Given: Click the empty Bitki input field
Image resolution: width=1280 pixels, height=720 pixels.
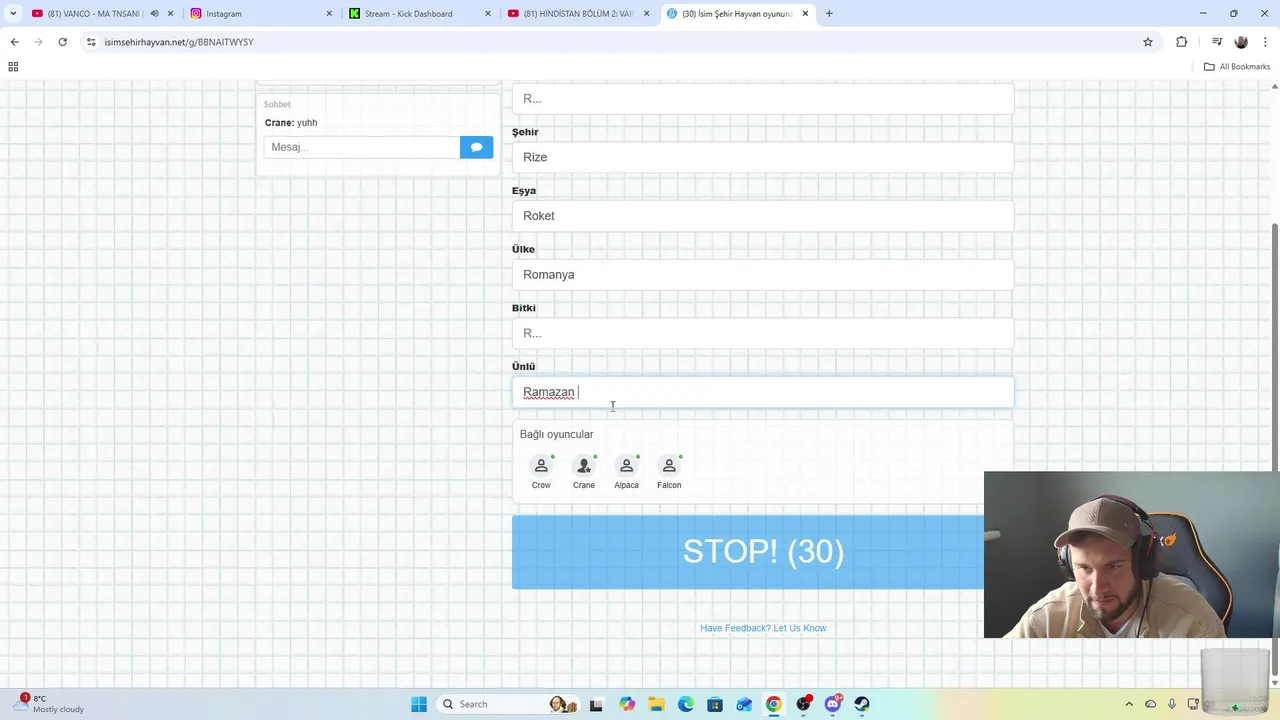Looking at the screenshot, I should click(x=763, y=333).
